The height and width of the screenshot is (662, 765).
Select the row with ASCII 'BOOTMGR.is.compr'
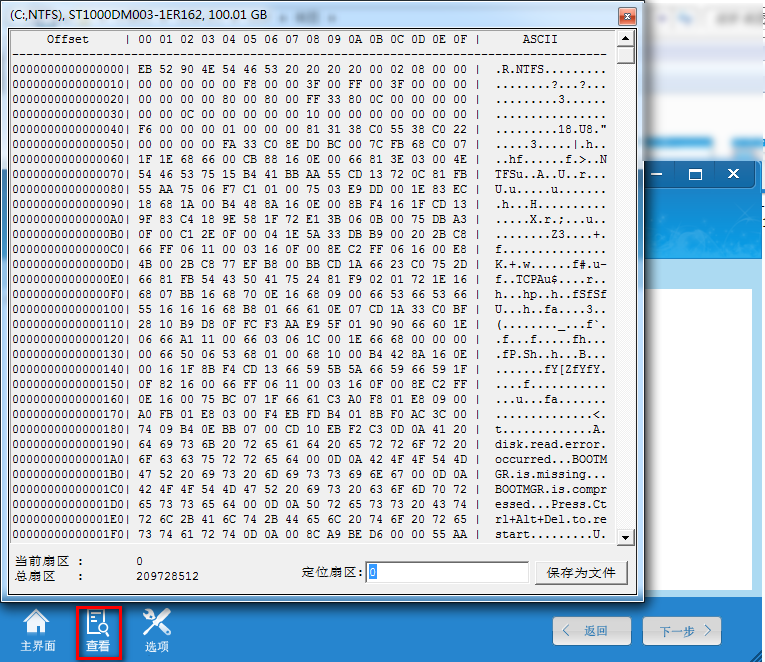pos(309,489)
